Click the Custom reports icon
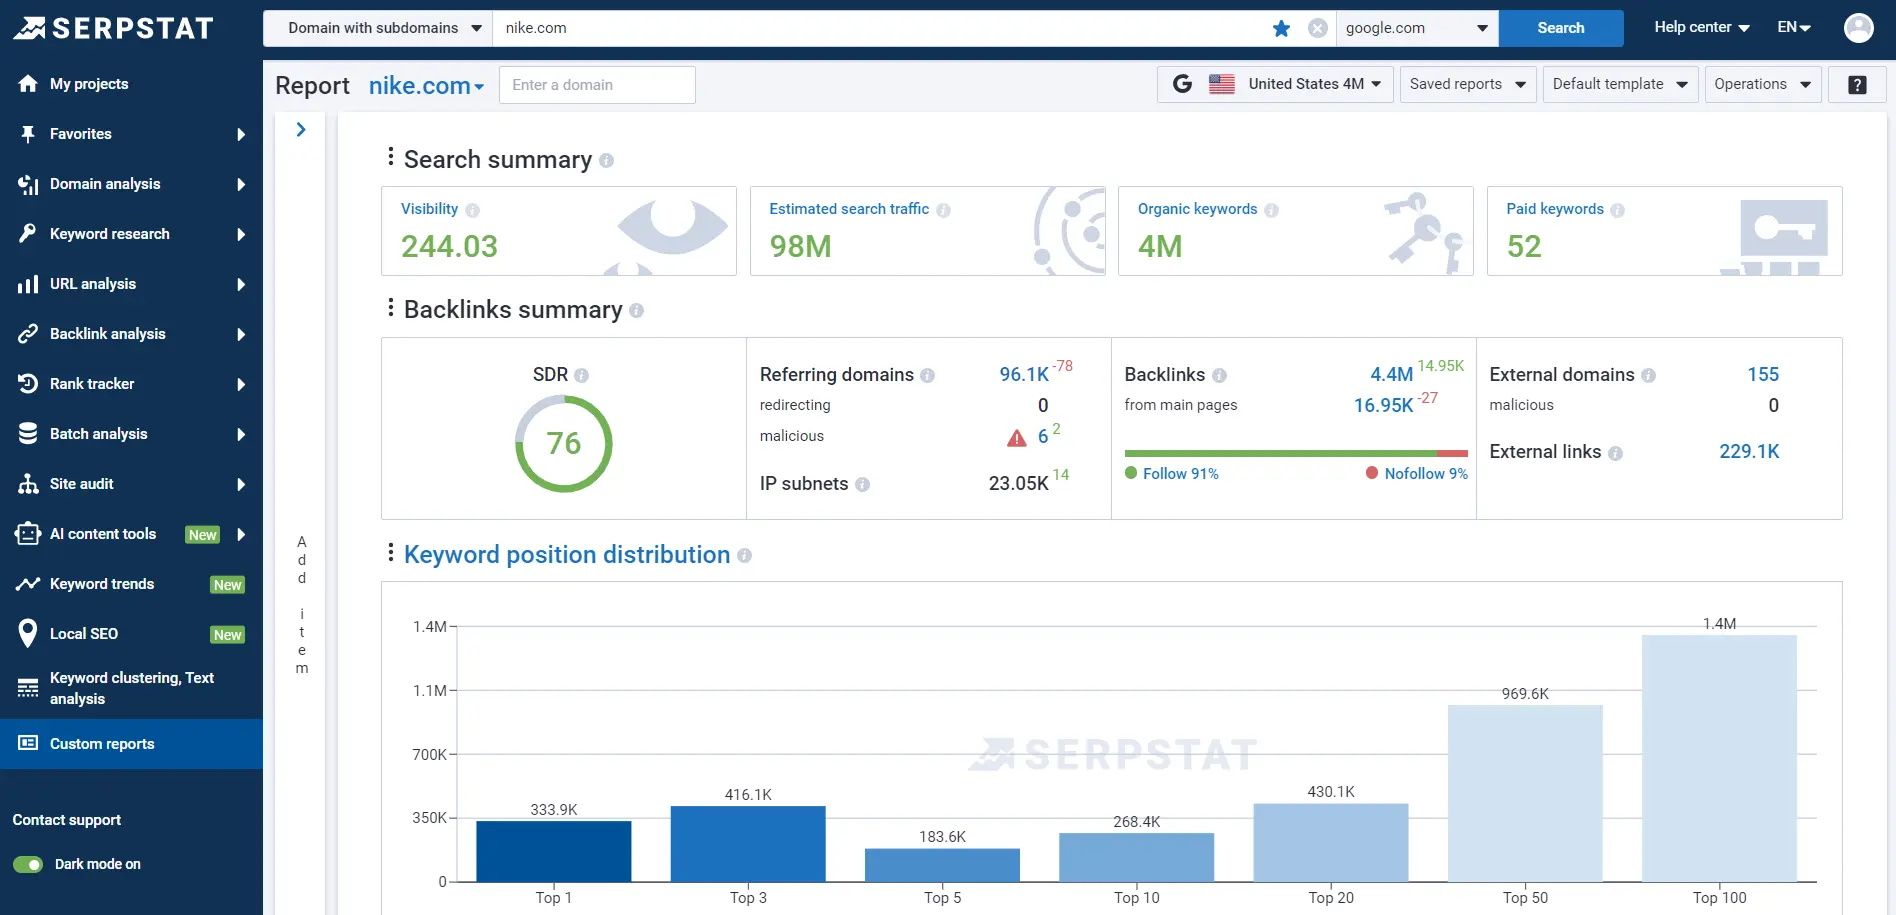The height and width of the screenshot is (915, 1896). coord(28,743)
